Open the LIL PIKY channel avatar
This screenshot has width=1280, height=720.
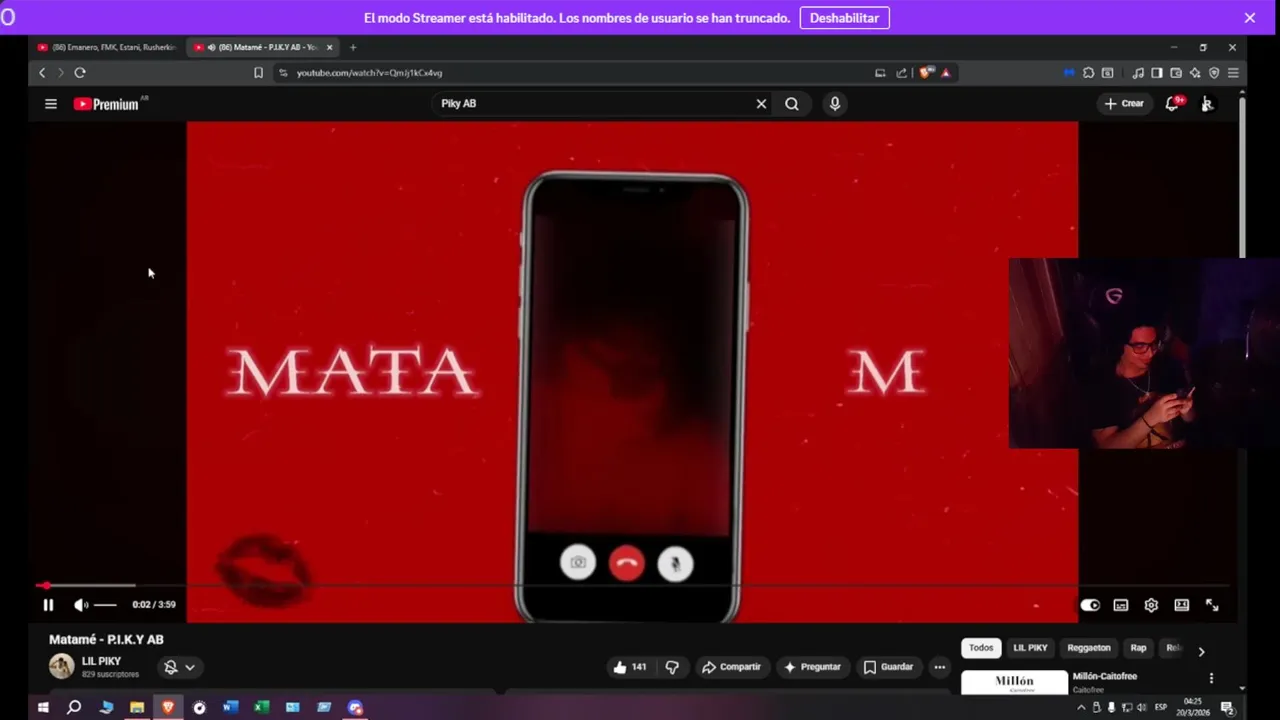click(62, 667)
